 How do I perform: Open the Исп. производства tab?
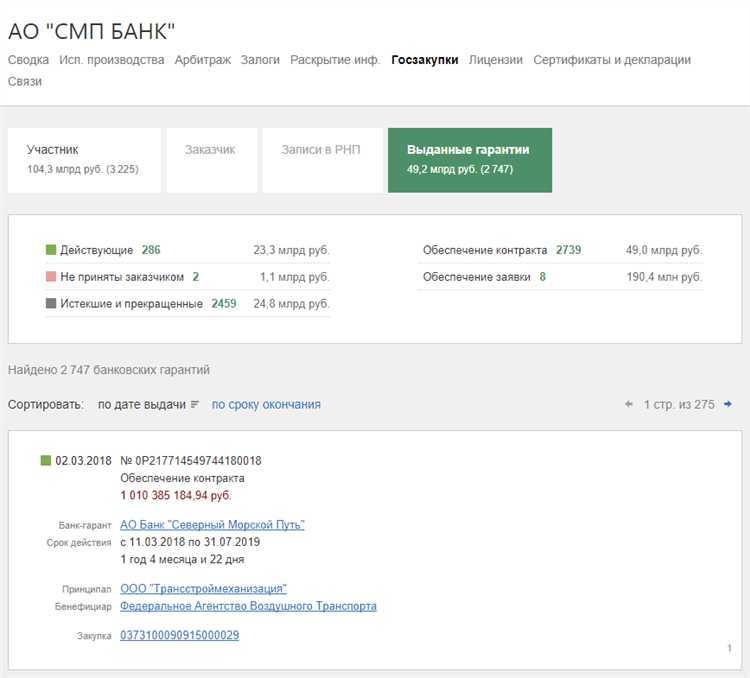pos(111,60)
